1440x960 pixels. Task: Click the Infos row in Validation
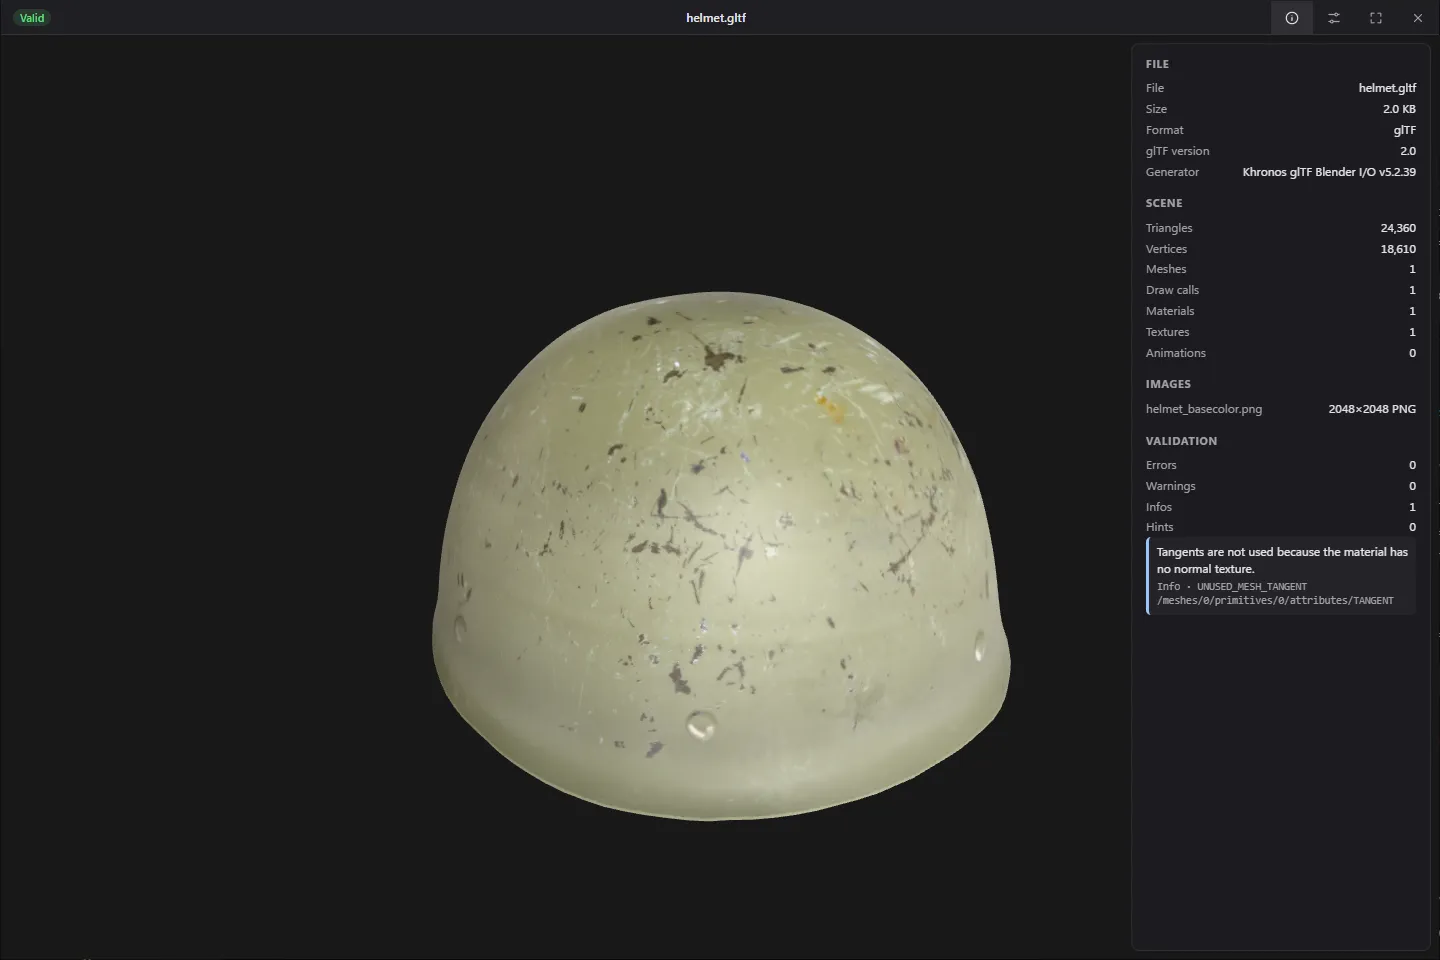(x=1281, y=507)
